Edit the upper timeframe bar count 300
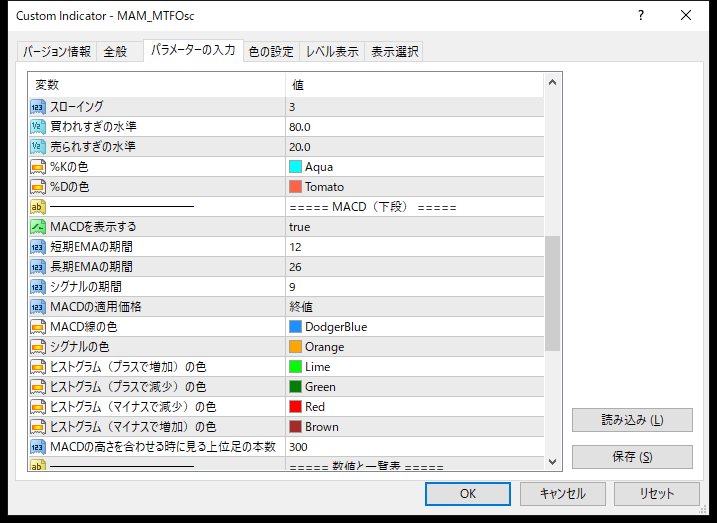 (415, 447)
